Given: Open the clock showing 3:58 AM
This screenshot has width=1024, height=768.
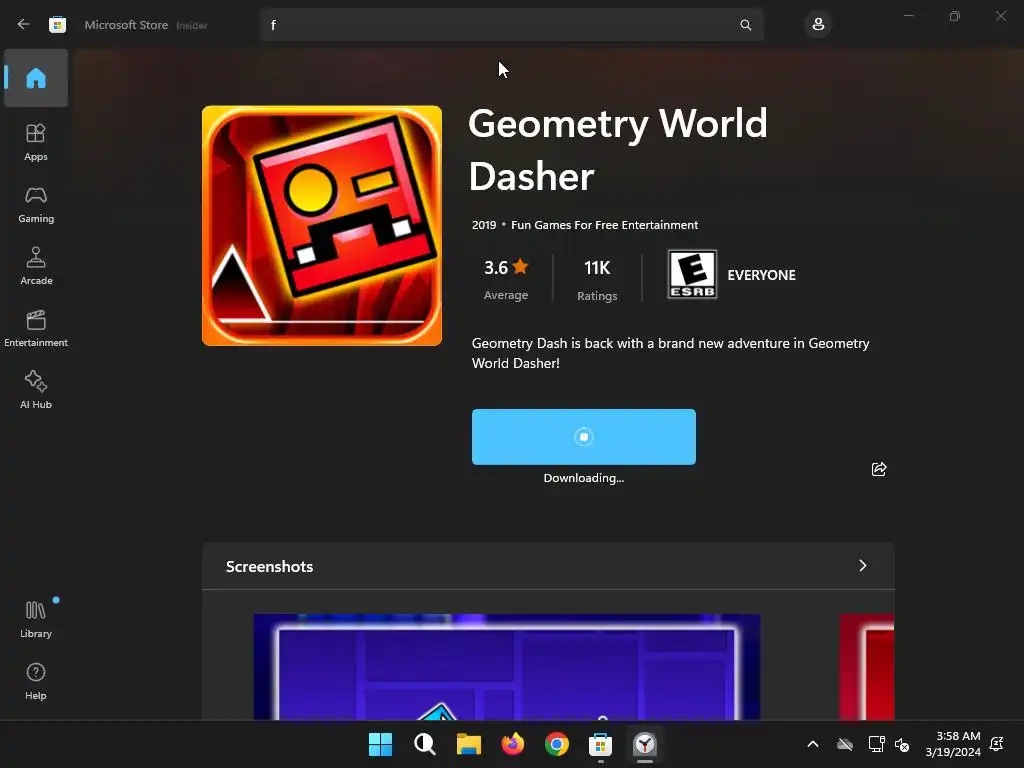Looking at the screenshot, I should click(x=953, y=744).
